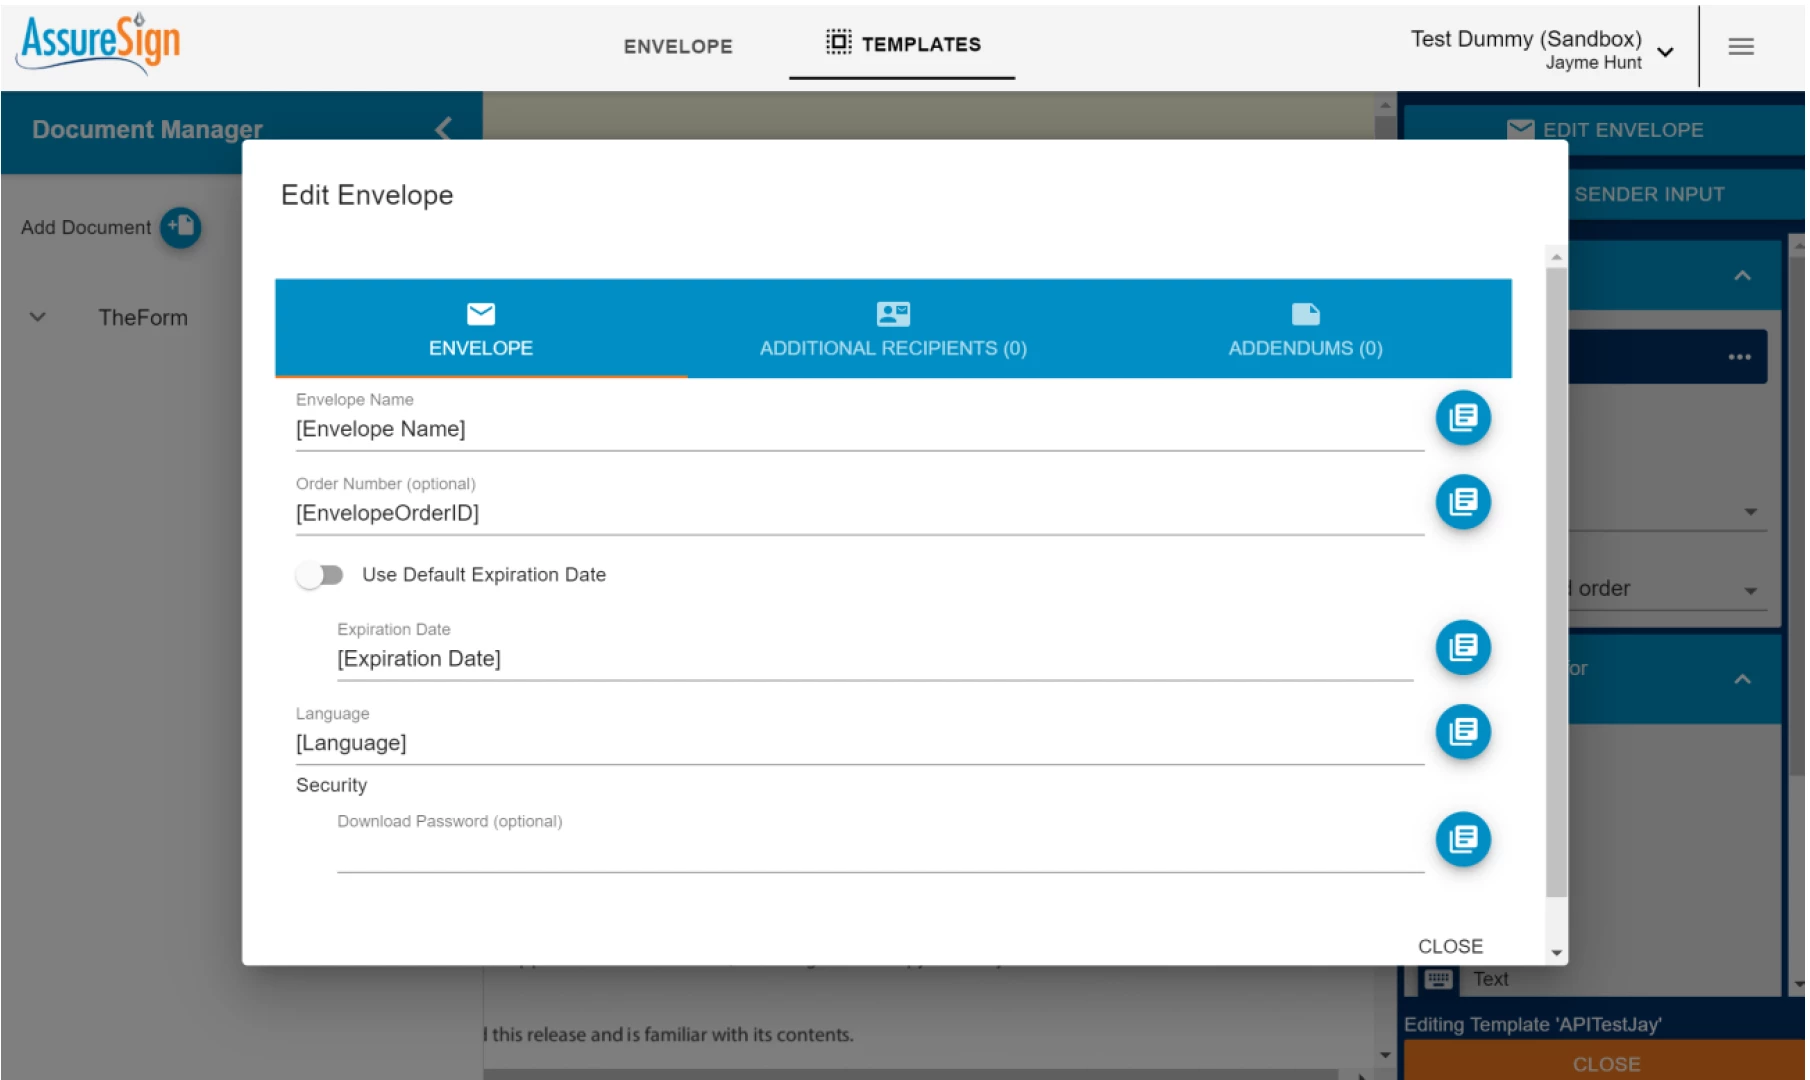Select TheForm document name

(143, 318)
